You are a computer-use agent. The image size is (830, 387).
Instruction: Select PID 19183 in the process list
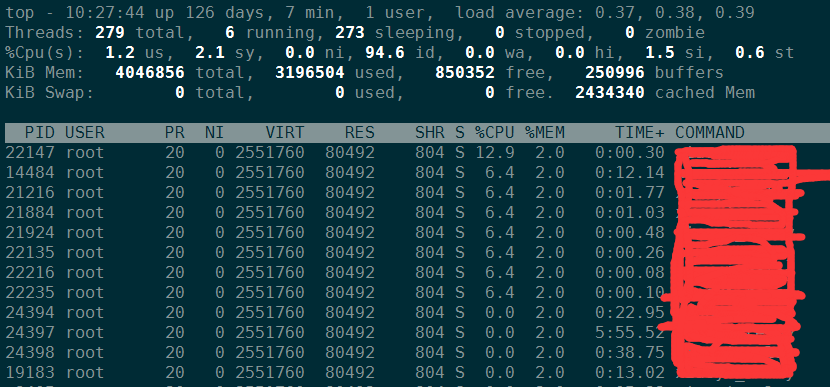pyautogui.click(x=30, y=373)
